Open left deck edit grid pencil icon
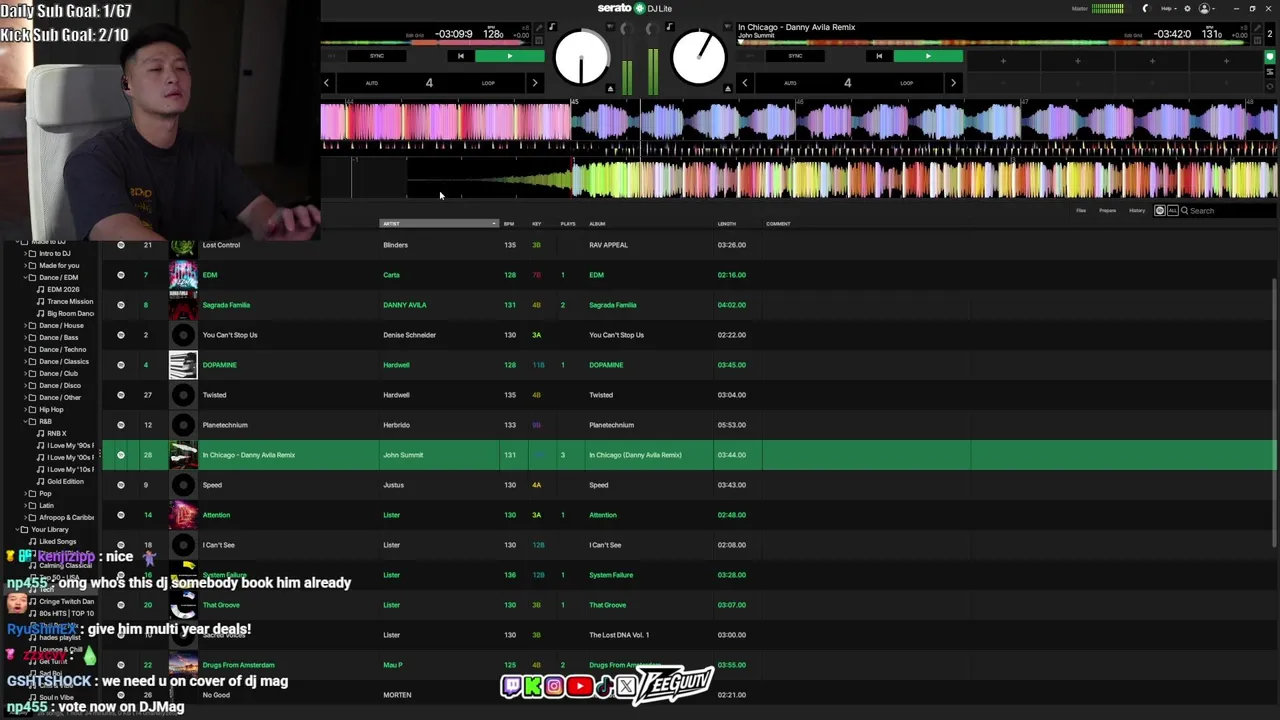 click(538, 28)
